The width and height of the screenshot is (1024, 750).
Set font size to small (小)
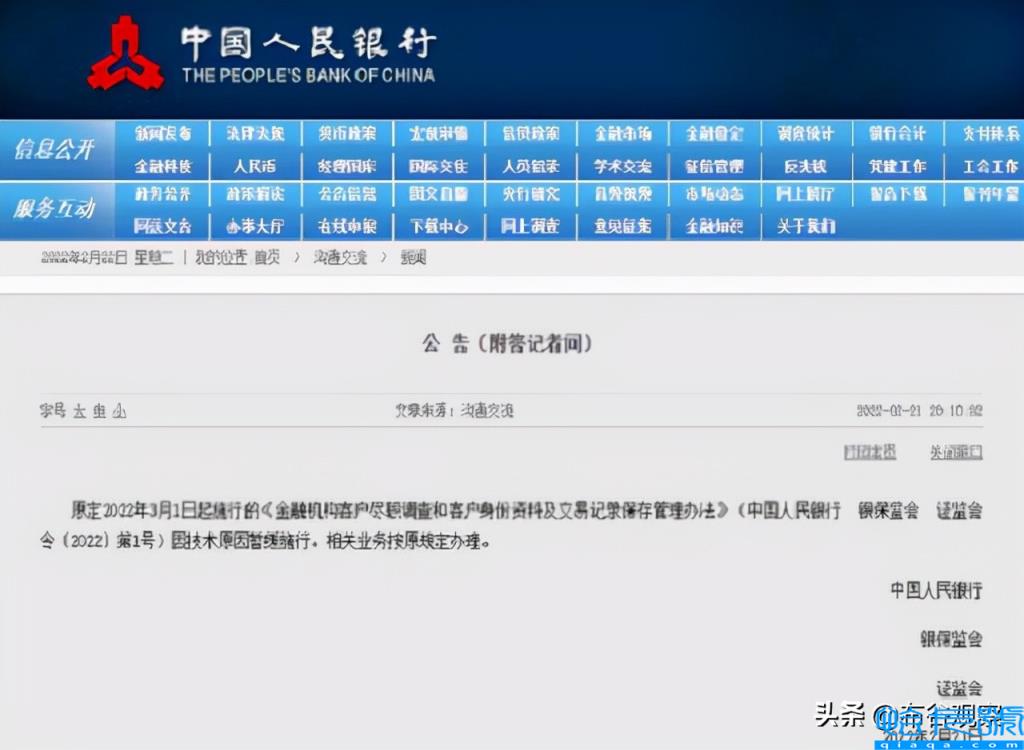tap(119, 411)
